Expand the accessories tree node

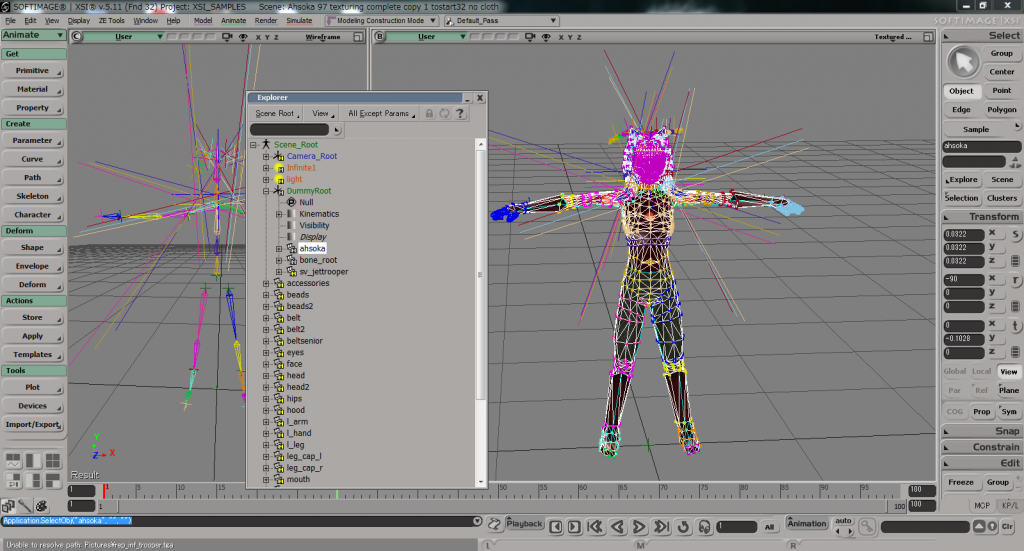pos(266,283)
